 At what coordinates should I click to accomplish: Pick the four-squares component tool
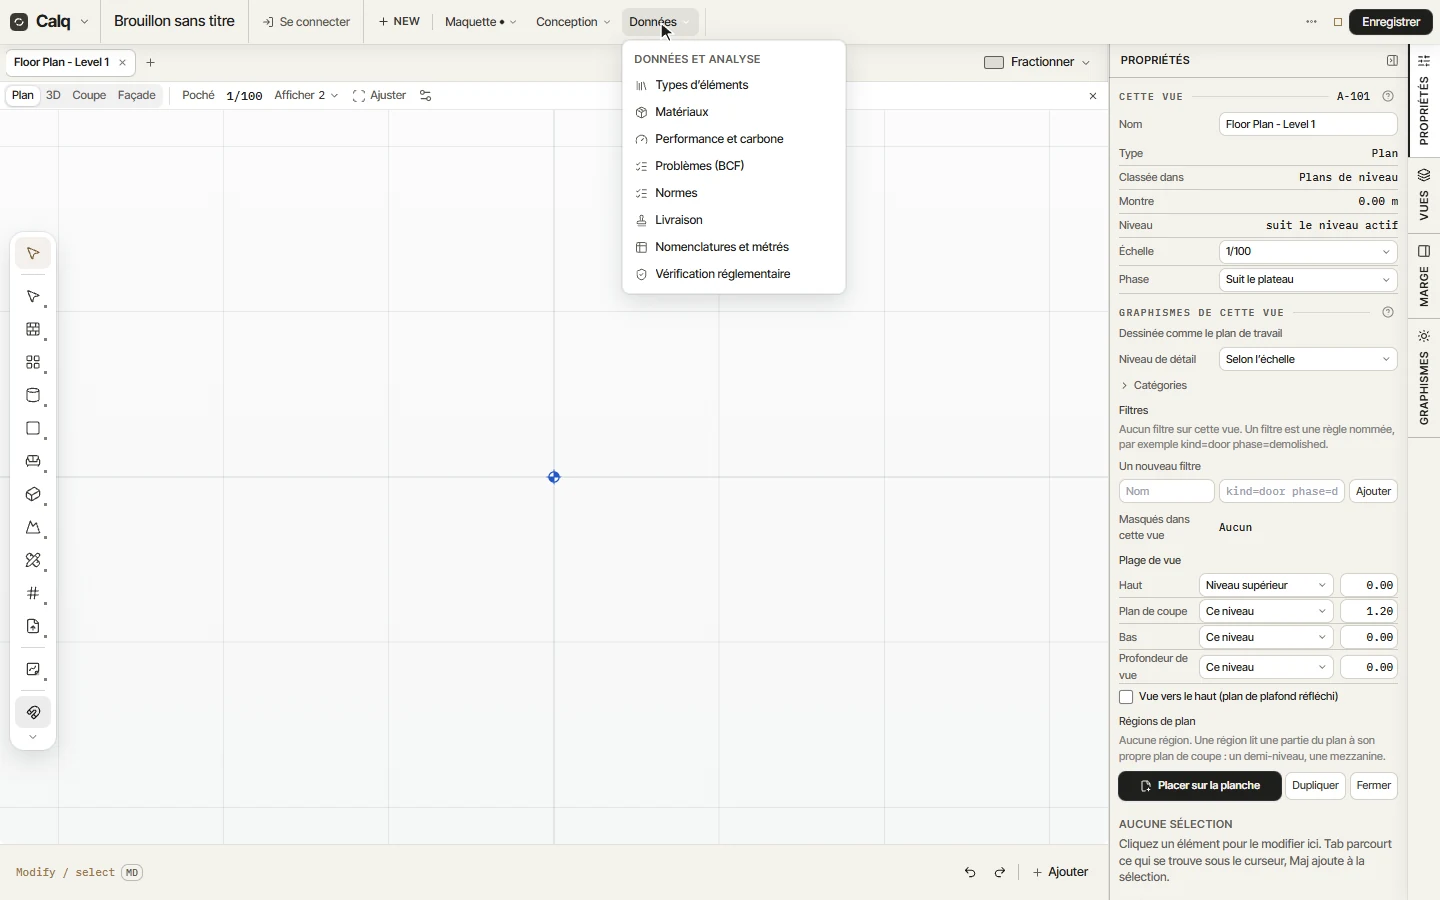tap(33, 363)
